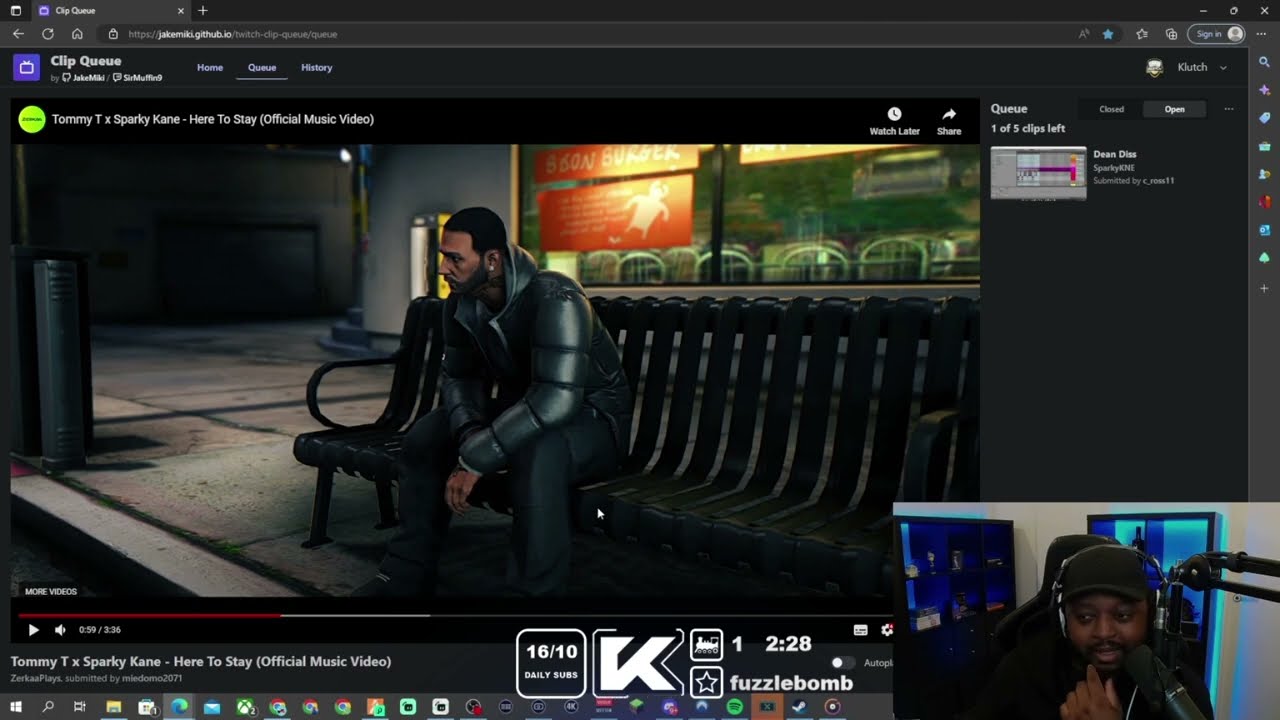Go to the Home tab
Screen dimensions: 1280x720
(210, 68)
